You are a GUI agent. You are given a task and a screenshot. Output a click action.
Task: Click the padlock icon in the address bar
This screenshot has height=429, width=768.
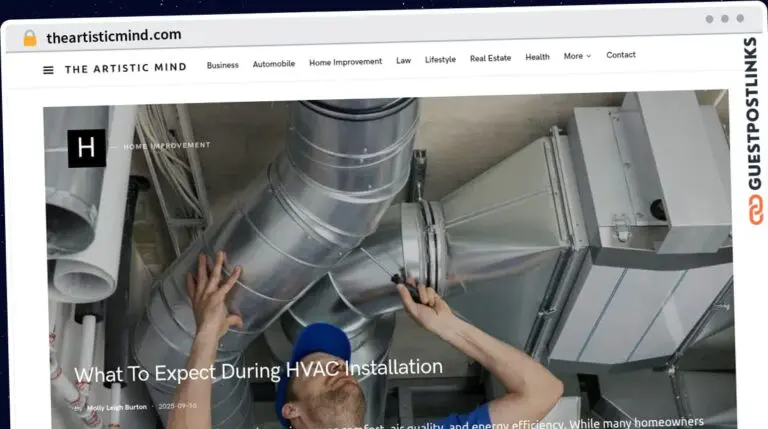pyautogui.click(x=30, y=38)
